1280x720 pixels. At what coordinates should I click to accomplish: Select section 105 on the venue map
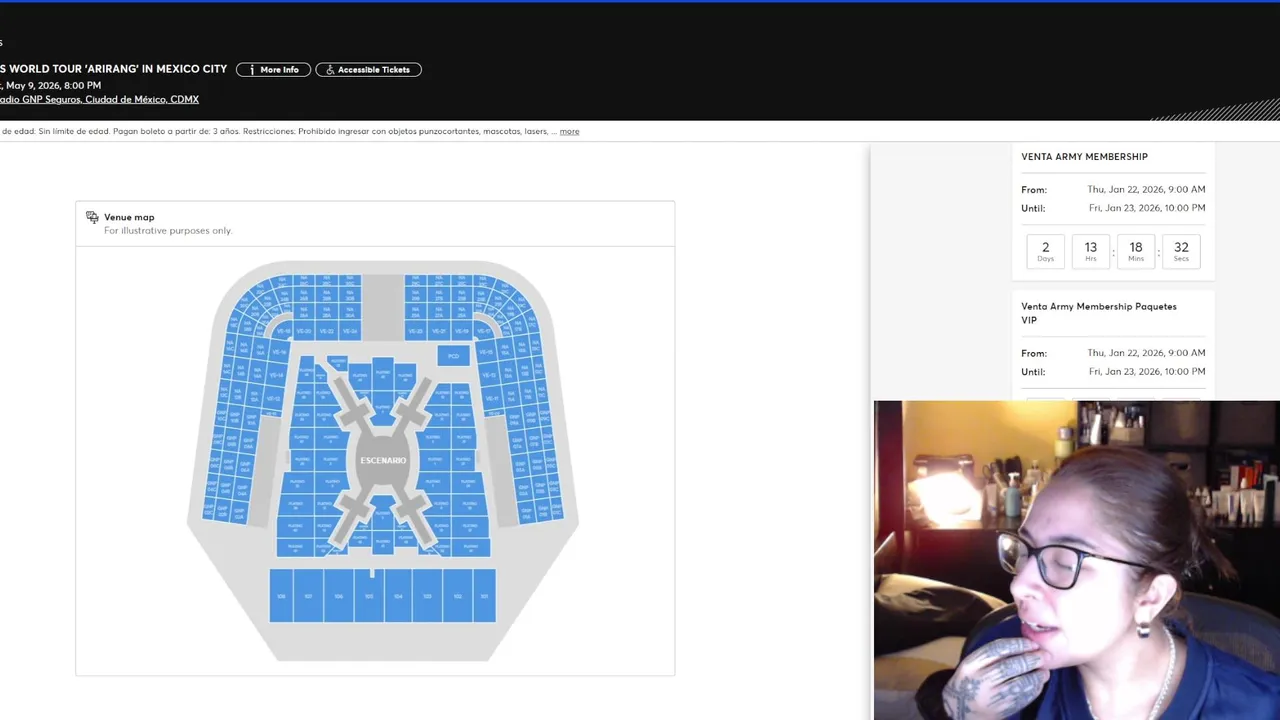point(368,597)
